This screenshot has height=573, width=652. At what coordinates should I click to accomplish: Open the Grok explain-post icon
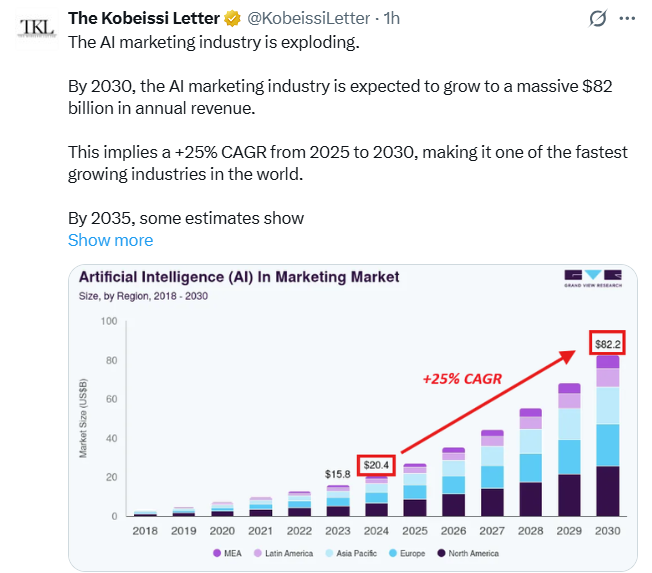[598, 18]
